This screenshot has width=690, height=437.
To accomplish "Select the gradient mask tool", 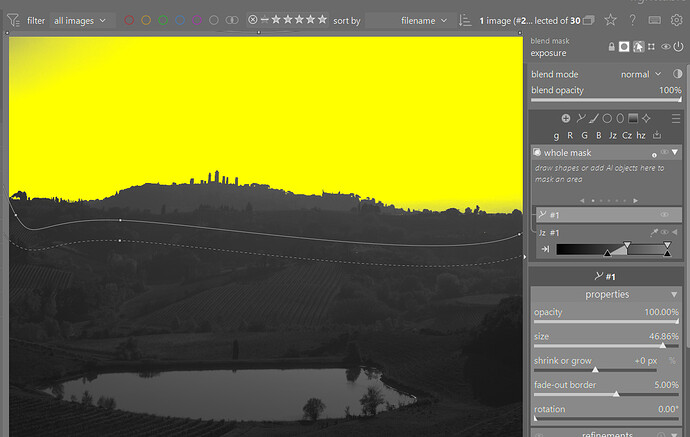I will [633, 118].
